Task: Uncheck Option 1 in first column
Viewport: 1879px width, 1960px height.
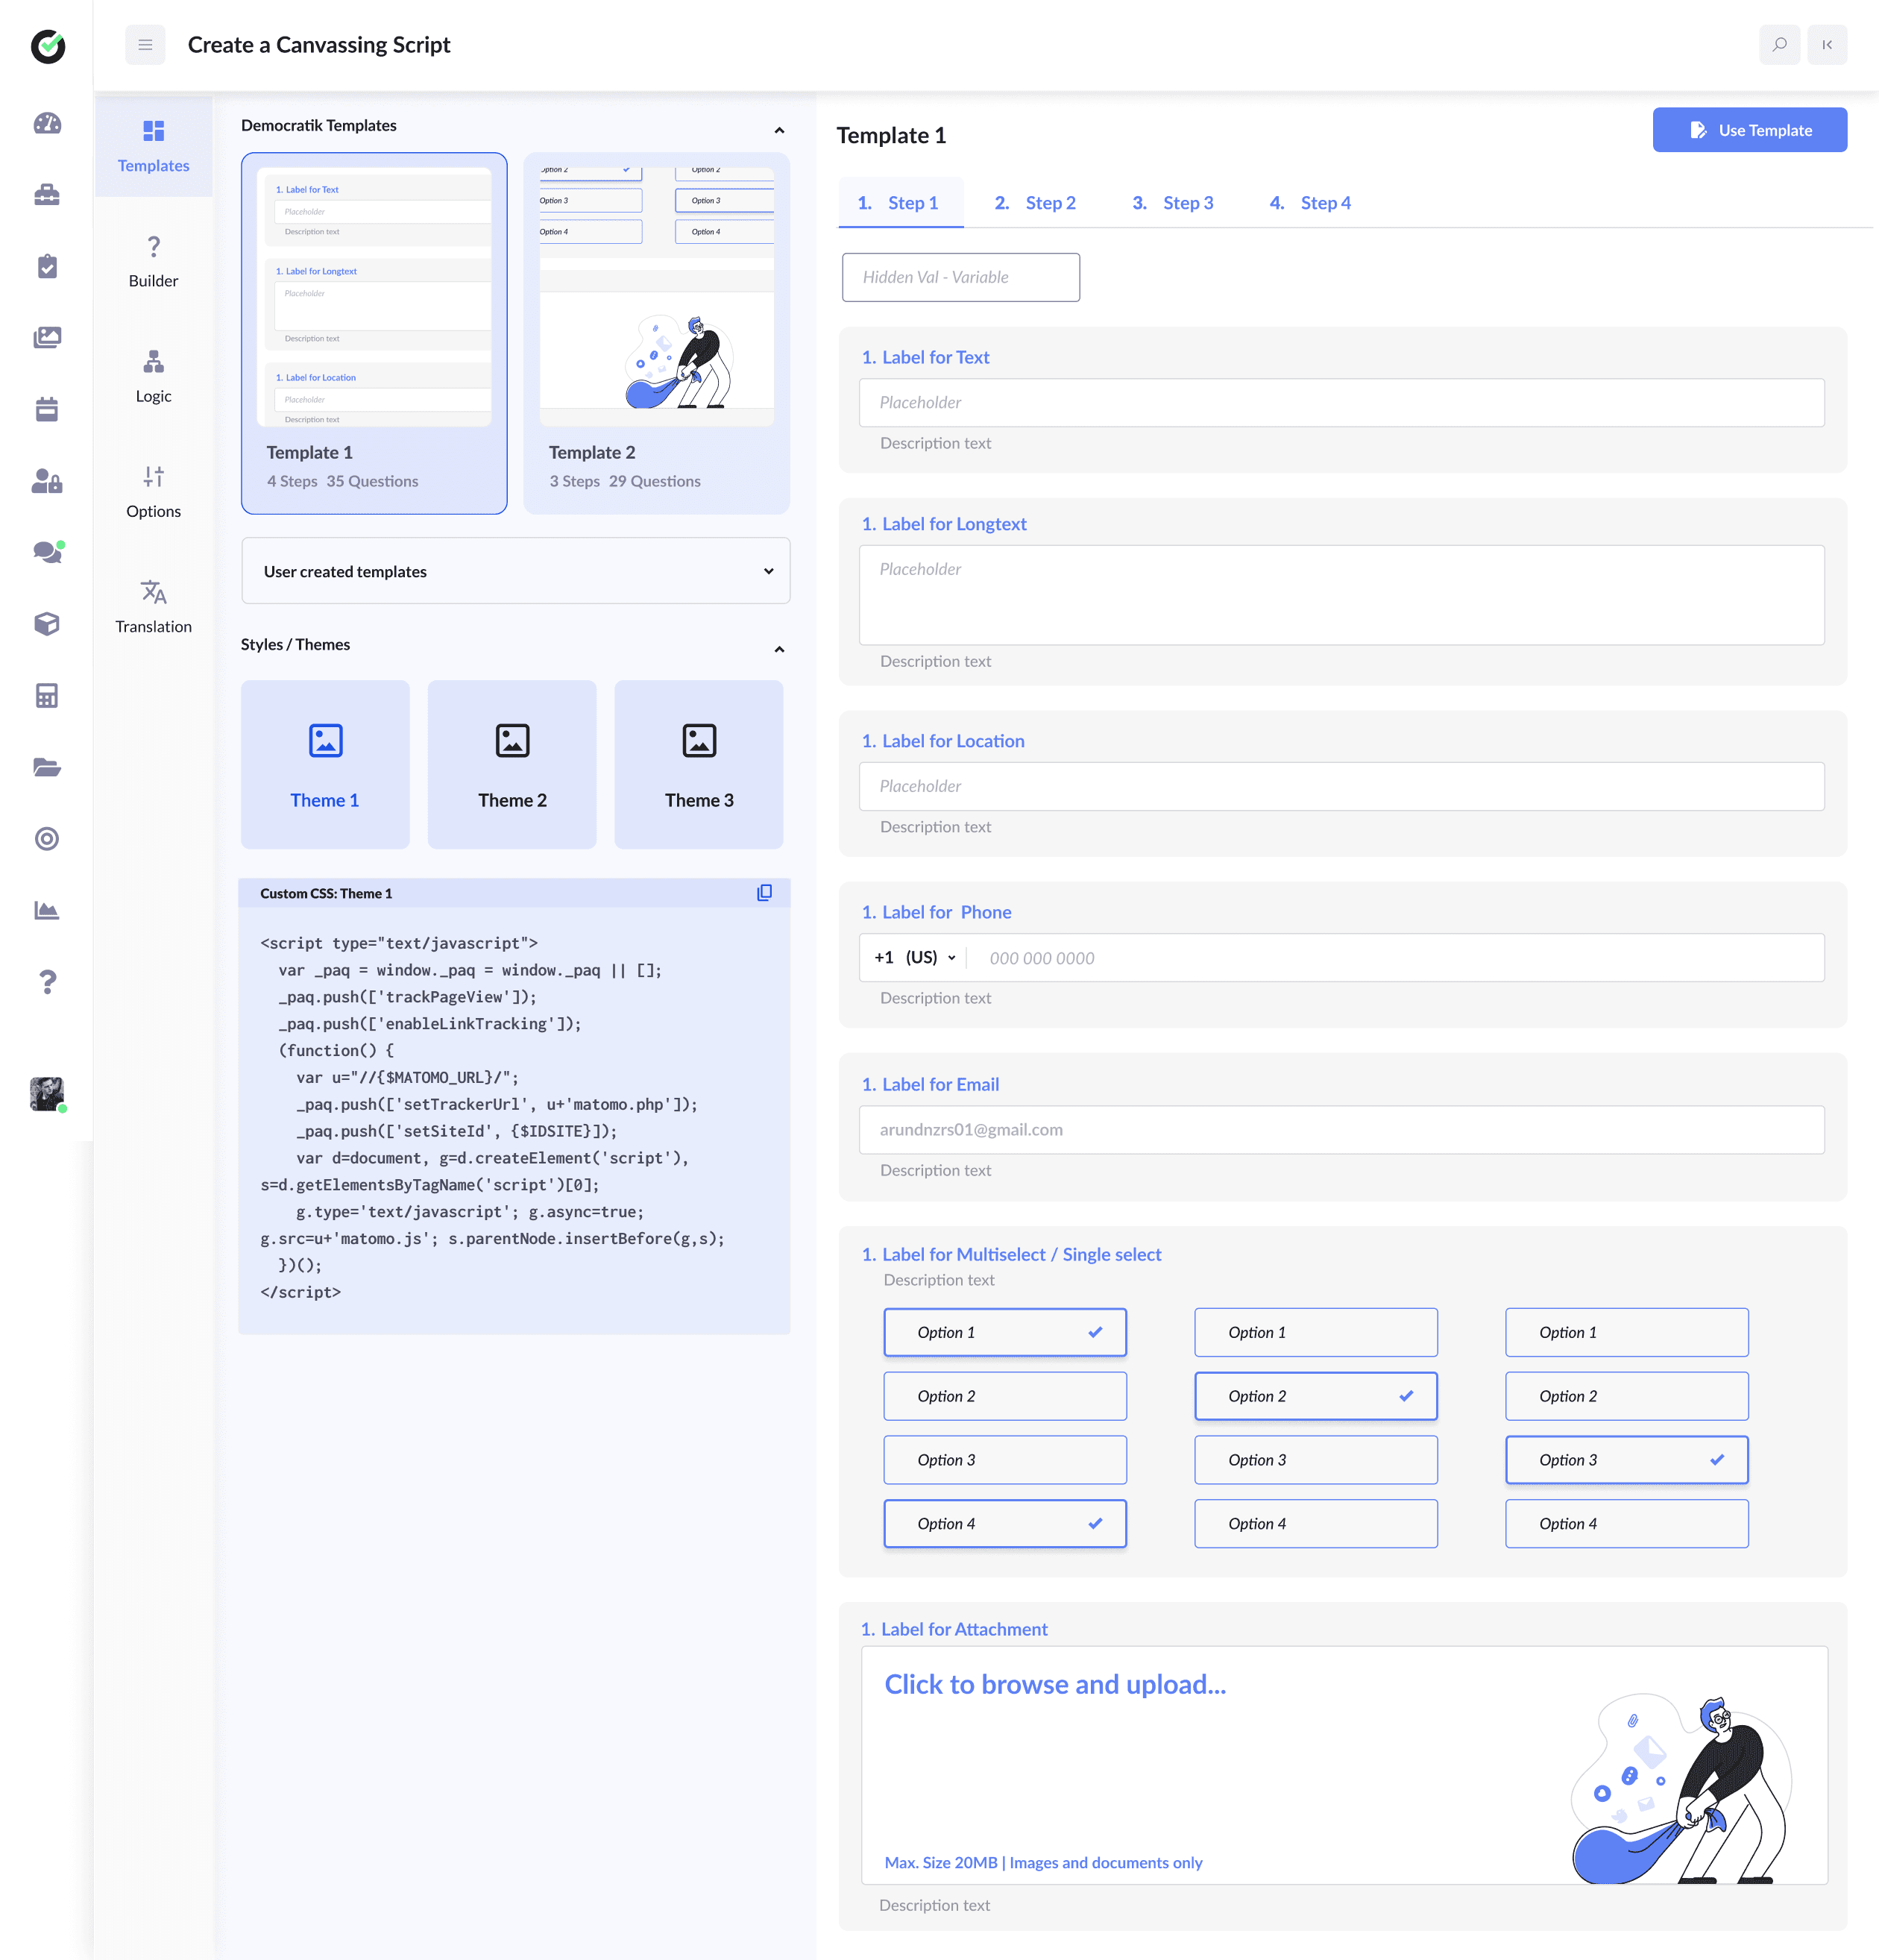Action: pos(1005,1332)
